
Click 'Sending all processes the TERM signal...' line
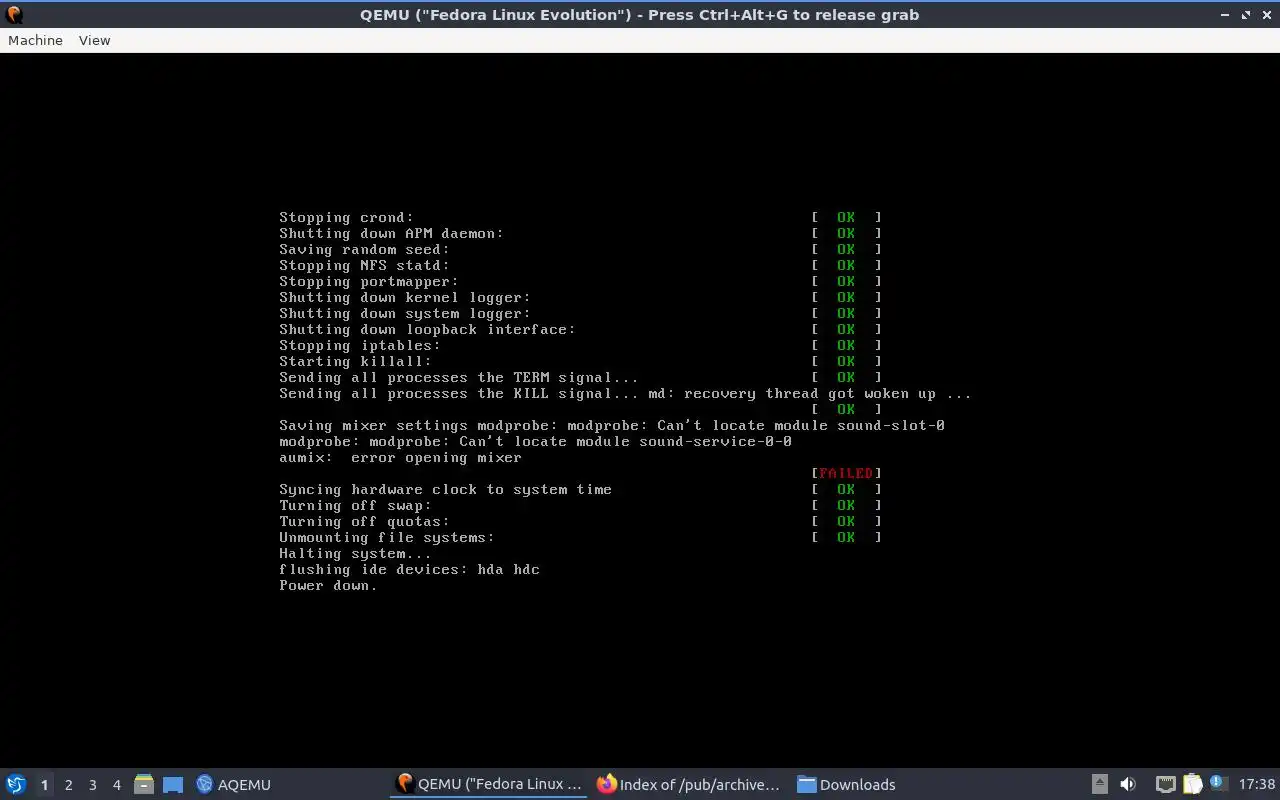click(x=458, y=377)
